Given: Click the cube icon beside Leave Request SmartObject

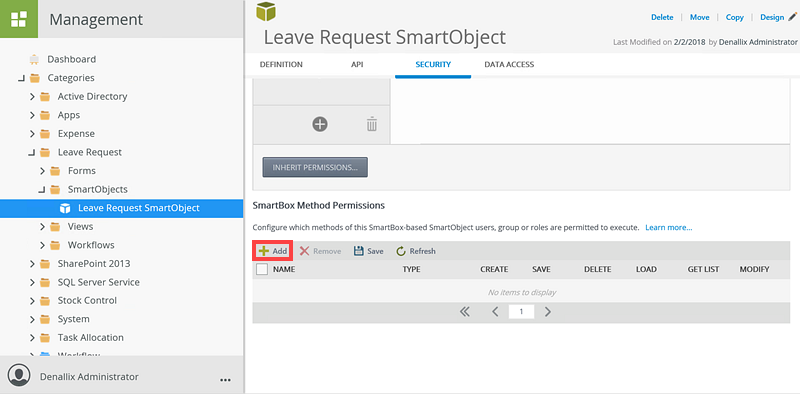Looking at the screenshot, I should [65, 208].
